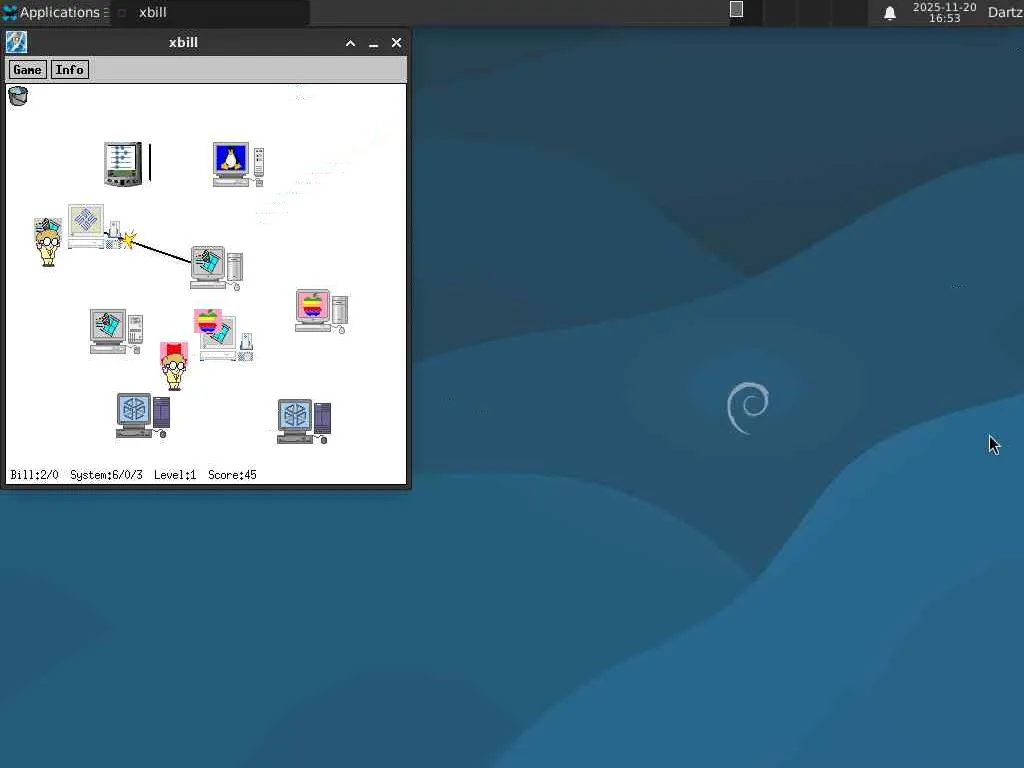Pick up the water bucket icon
The height and width of the screenshot is (768, 1024).
click(x=18, y=96)
